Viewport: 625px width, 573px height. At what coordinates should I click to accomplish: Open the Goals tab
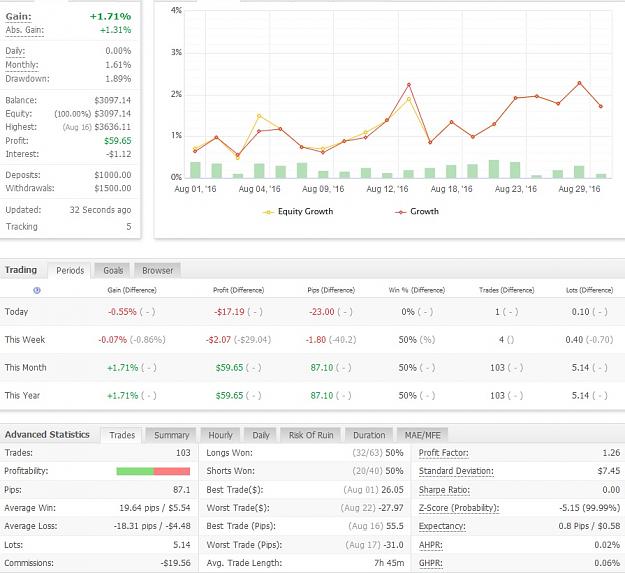(113, 271)
